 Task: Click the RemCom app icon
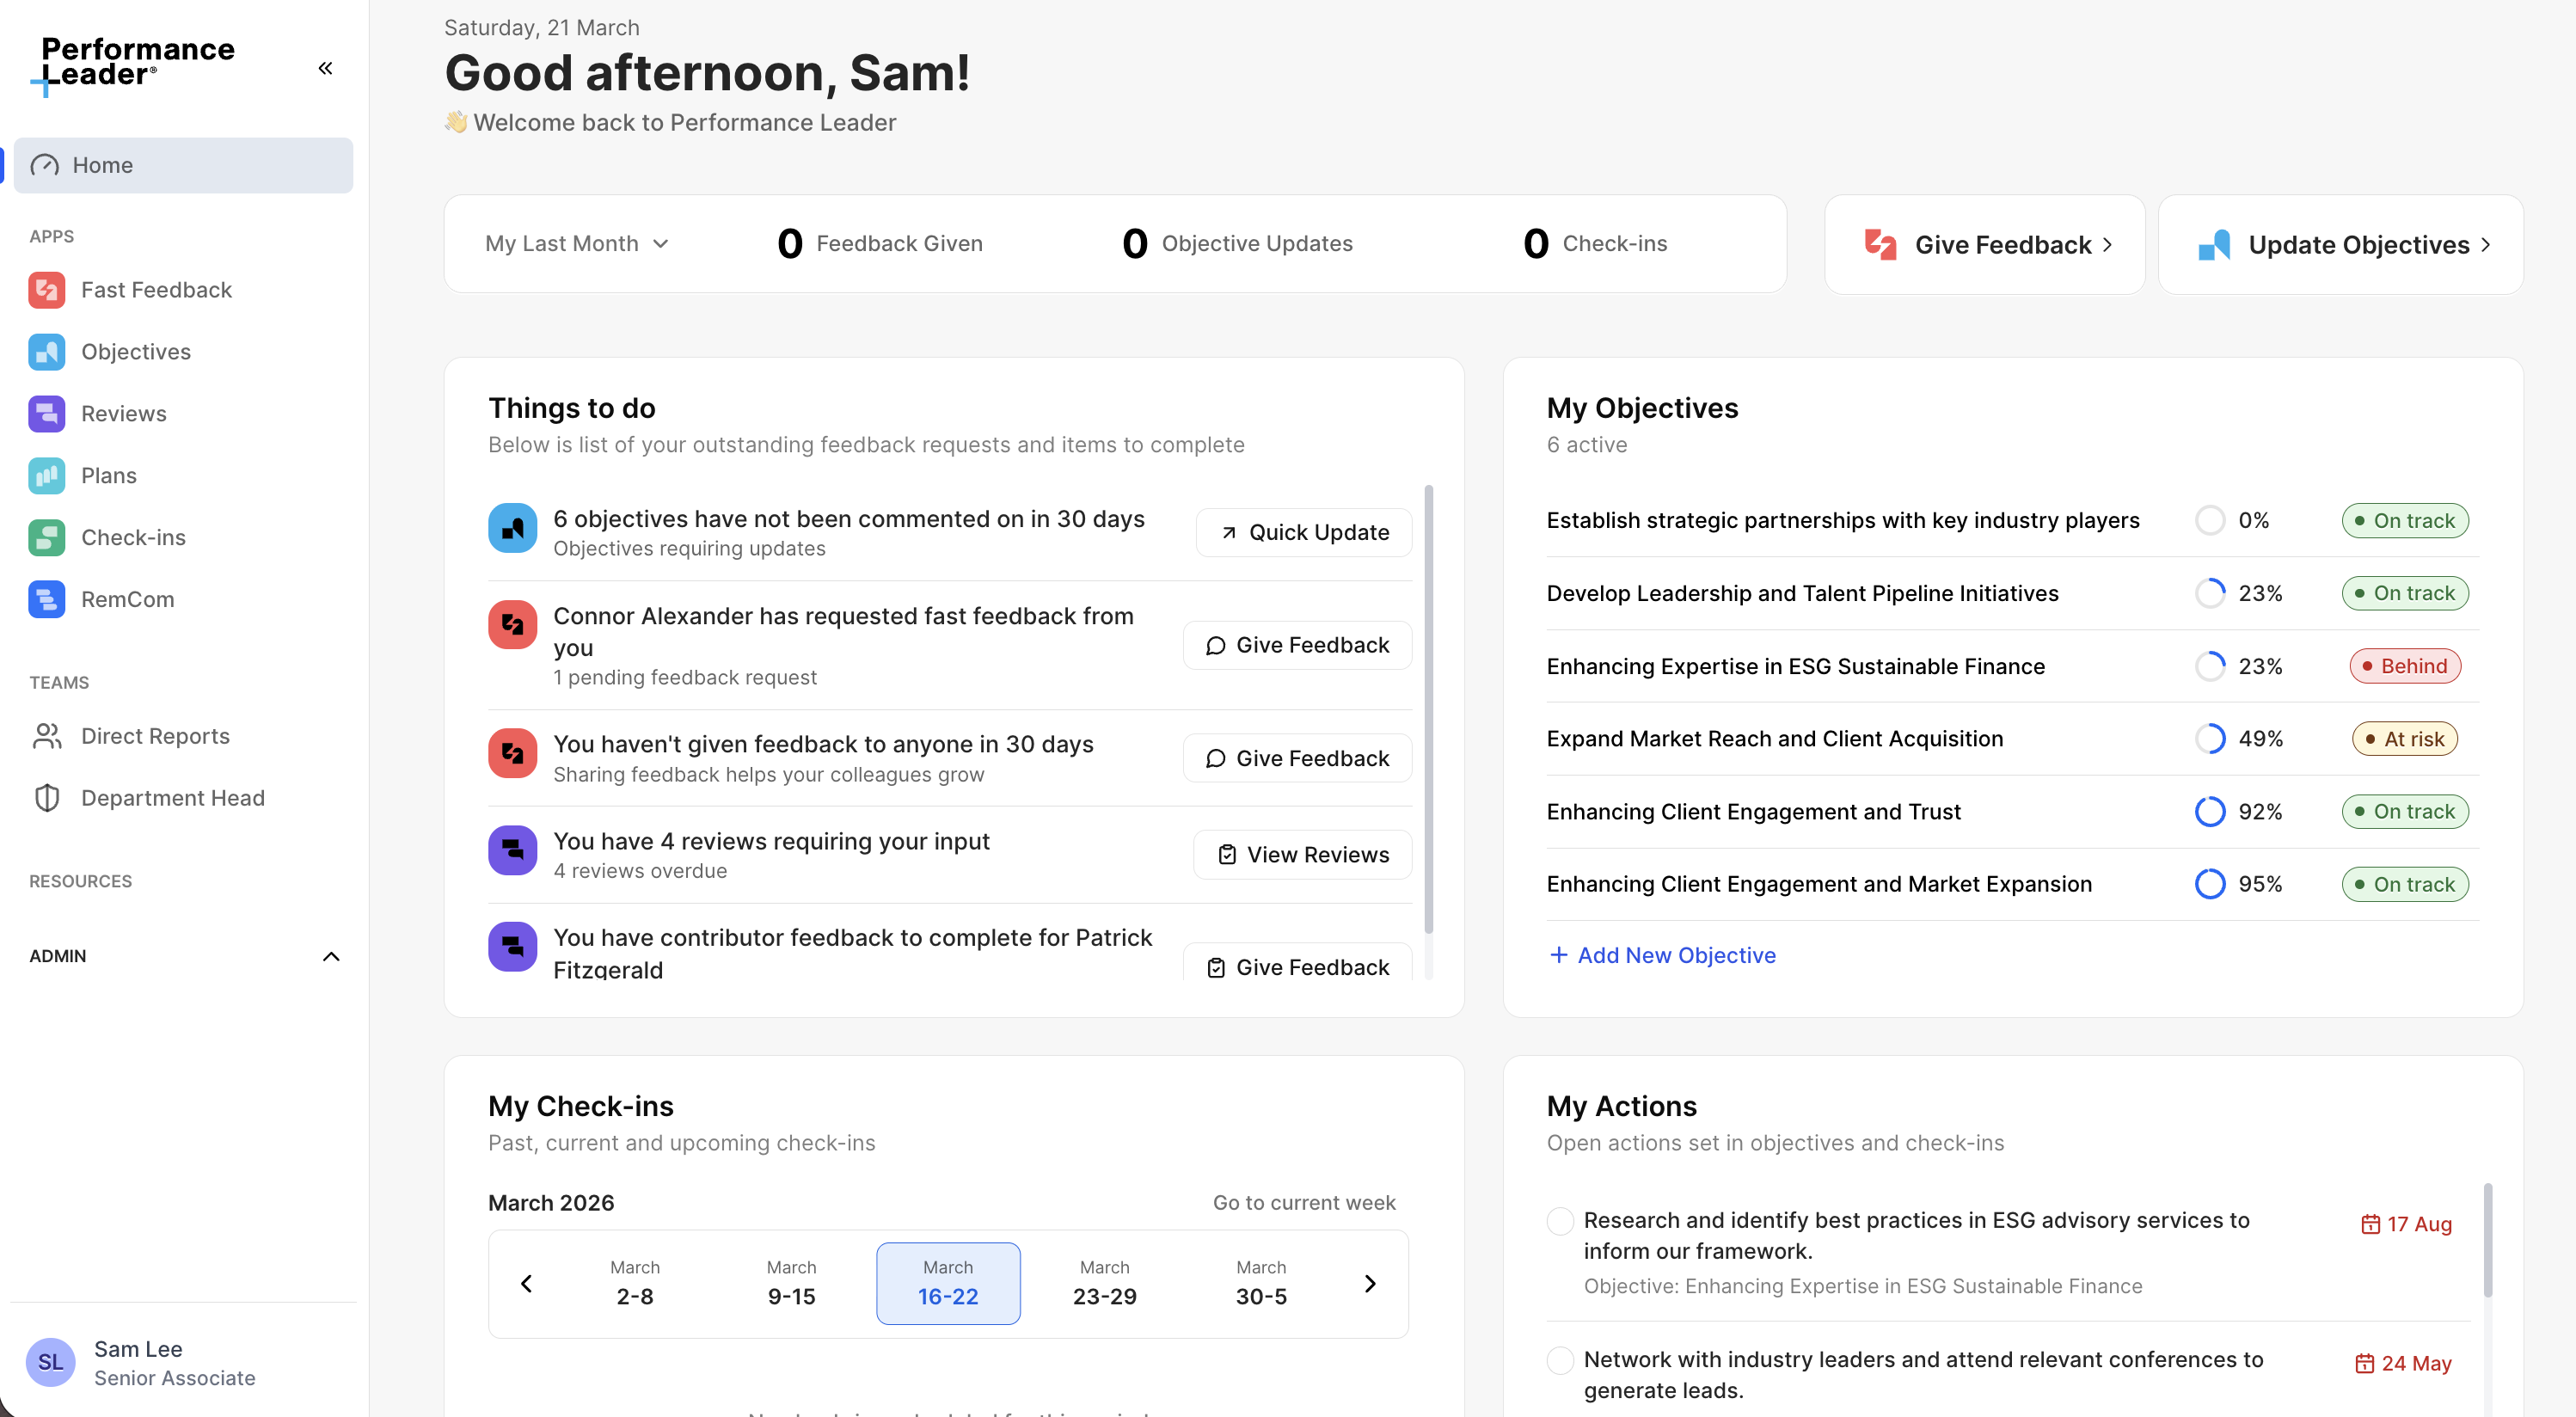(46, 600)
